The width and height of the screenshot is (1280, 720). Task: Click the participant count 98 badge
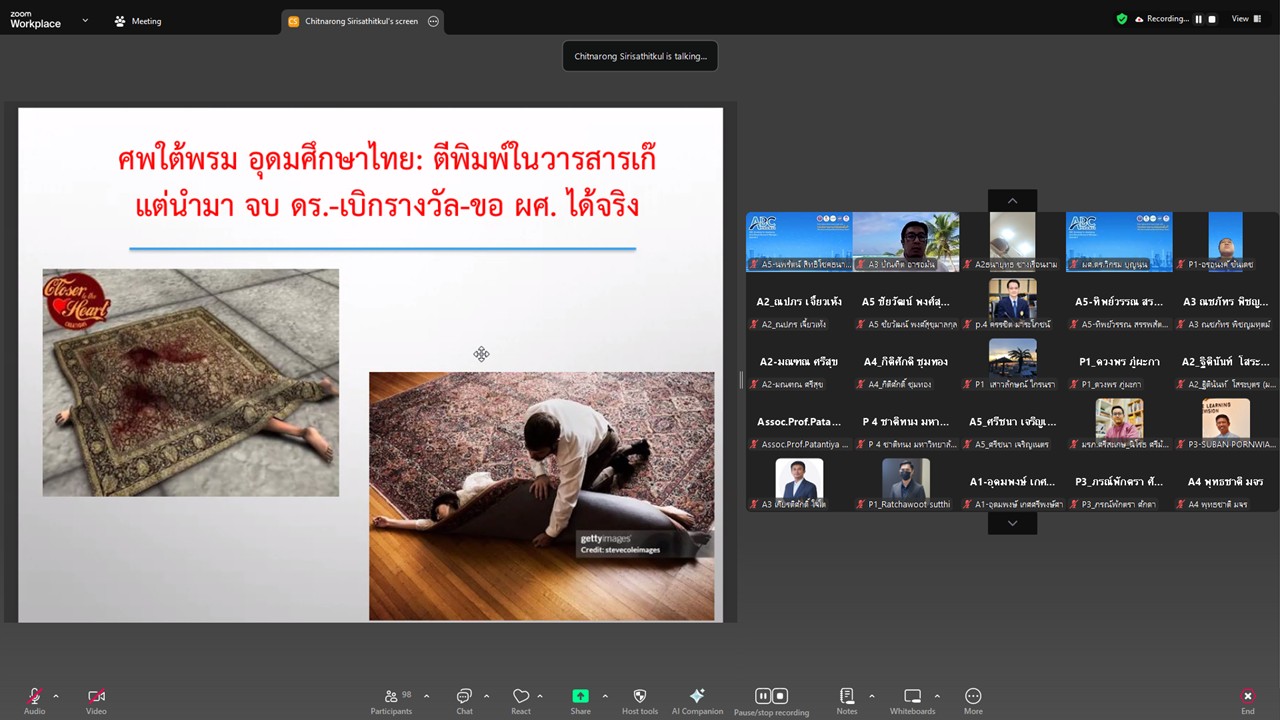click(x=407, y=694)
